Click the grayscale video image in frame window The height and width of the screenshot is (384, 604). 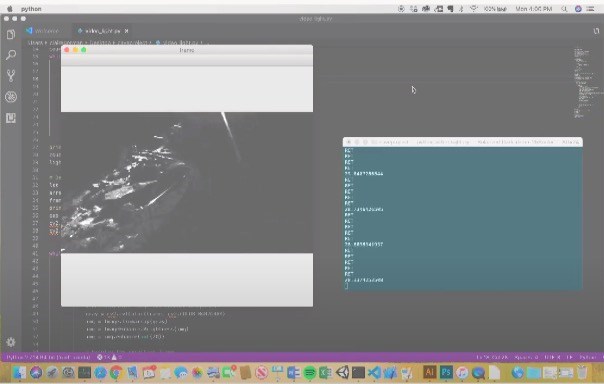point(187,183)
